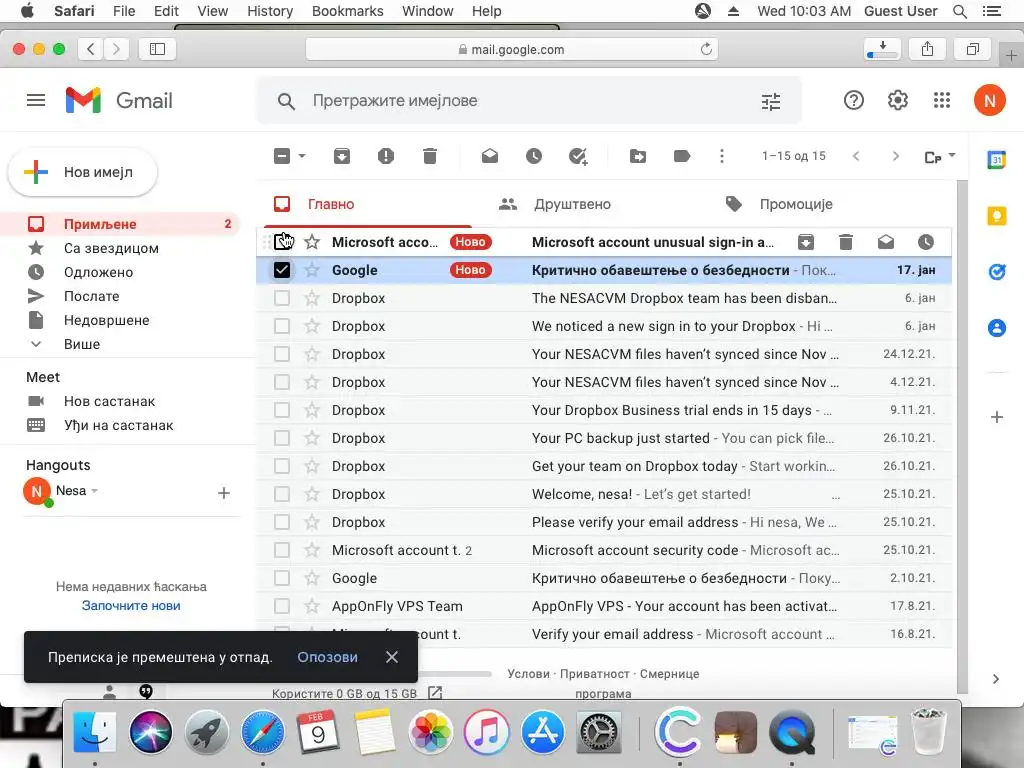
Task: Open Google Calendar side panel icon
Action: click(x=997, y=159)
